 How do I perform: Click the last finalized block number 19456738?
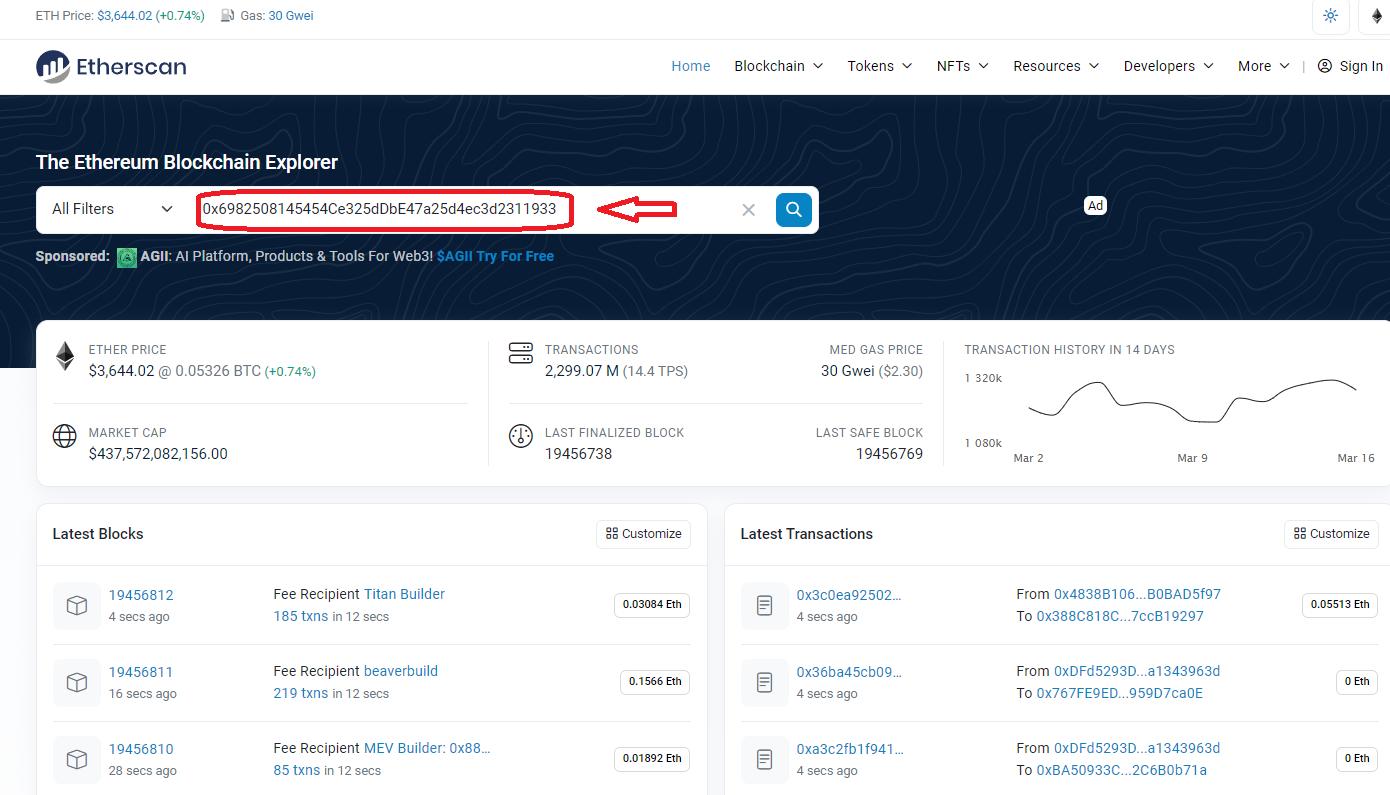click(x=578, y=454)
